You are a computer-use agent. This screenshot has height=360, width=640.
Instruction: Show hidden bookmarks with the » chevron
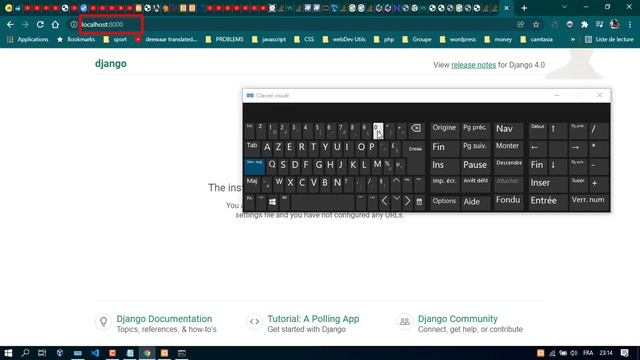point(573,39)
